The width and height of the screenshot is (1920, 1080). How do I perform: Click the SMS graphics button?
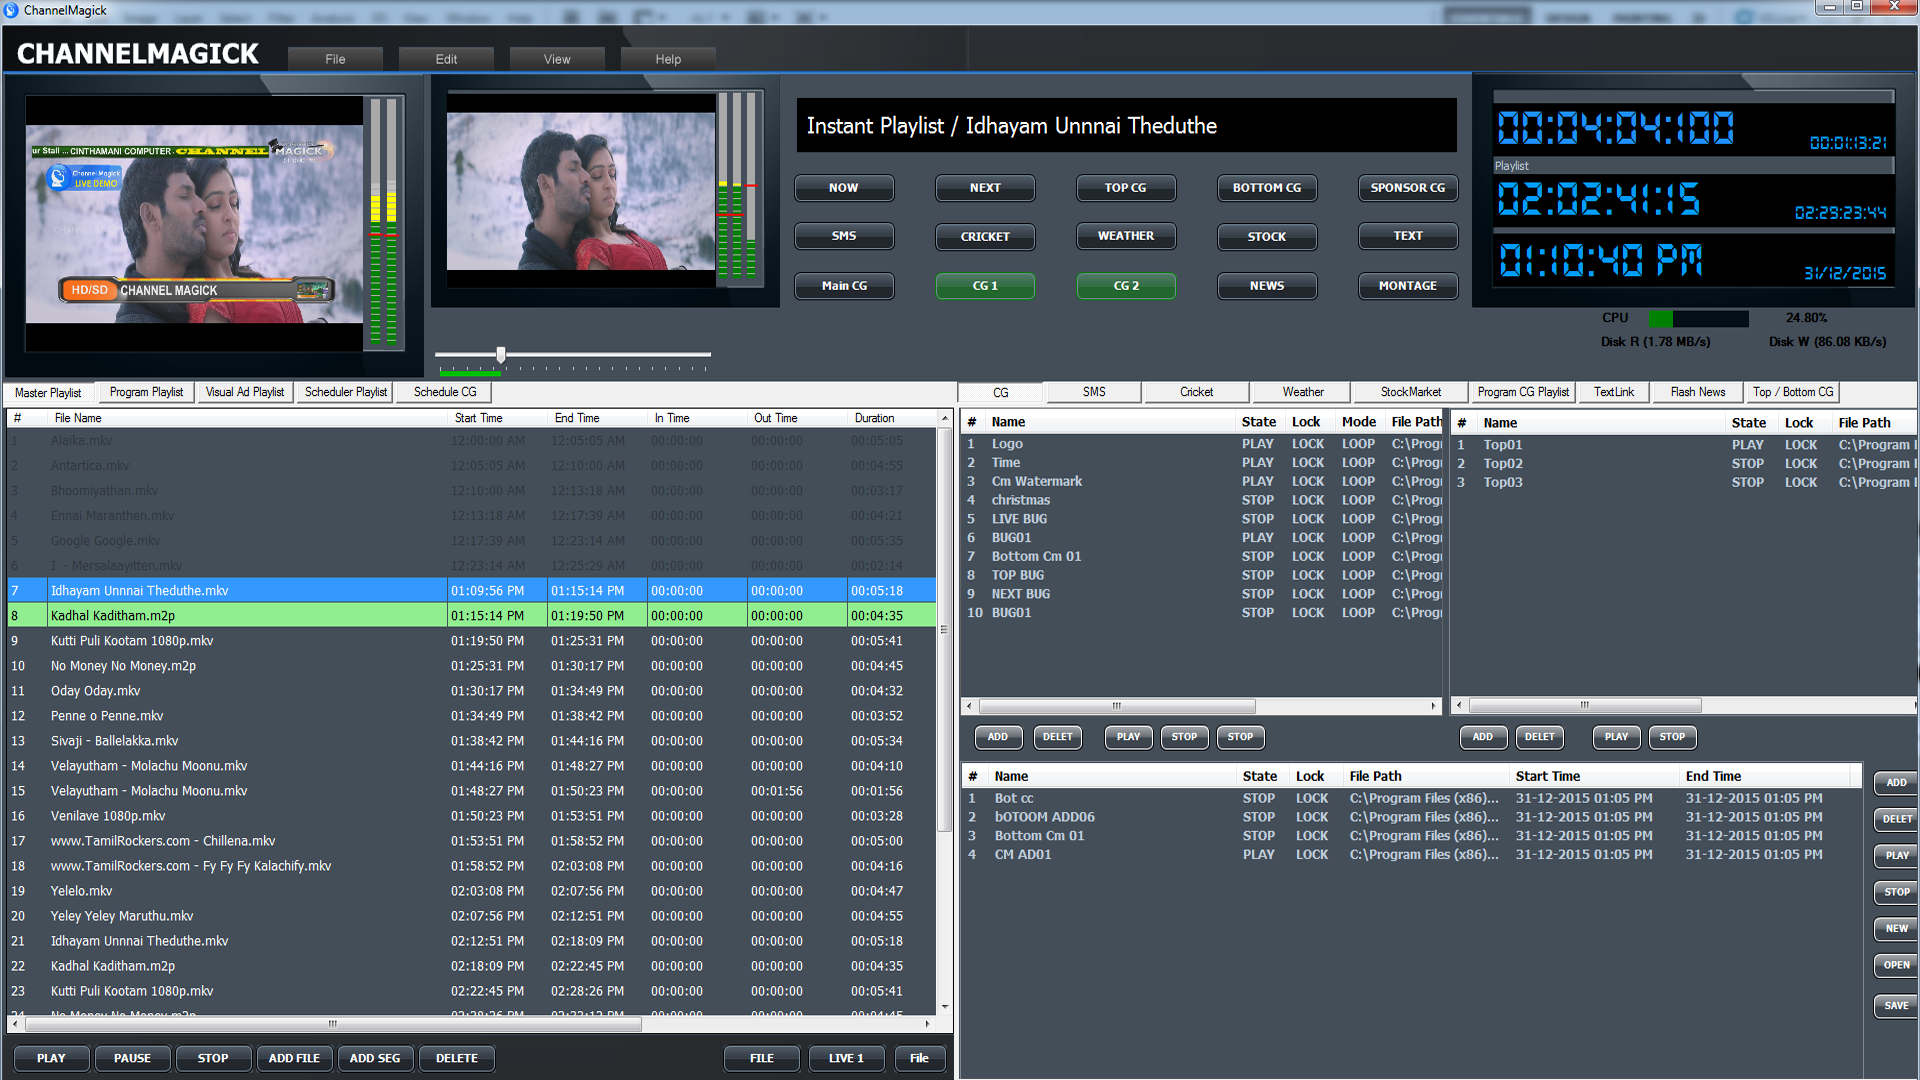[x=844, y=236]
